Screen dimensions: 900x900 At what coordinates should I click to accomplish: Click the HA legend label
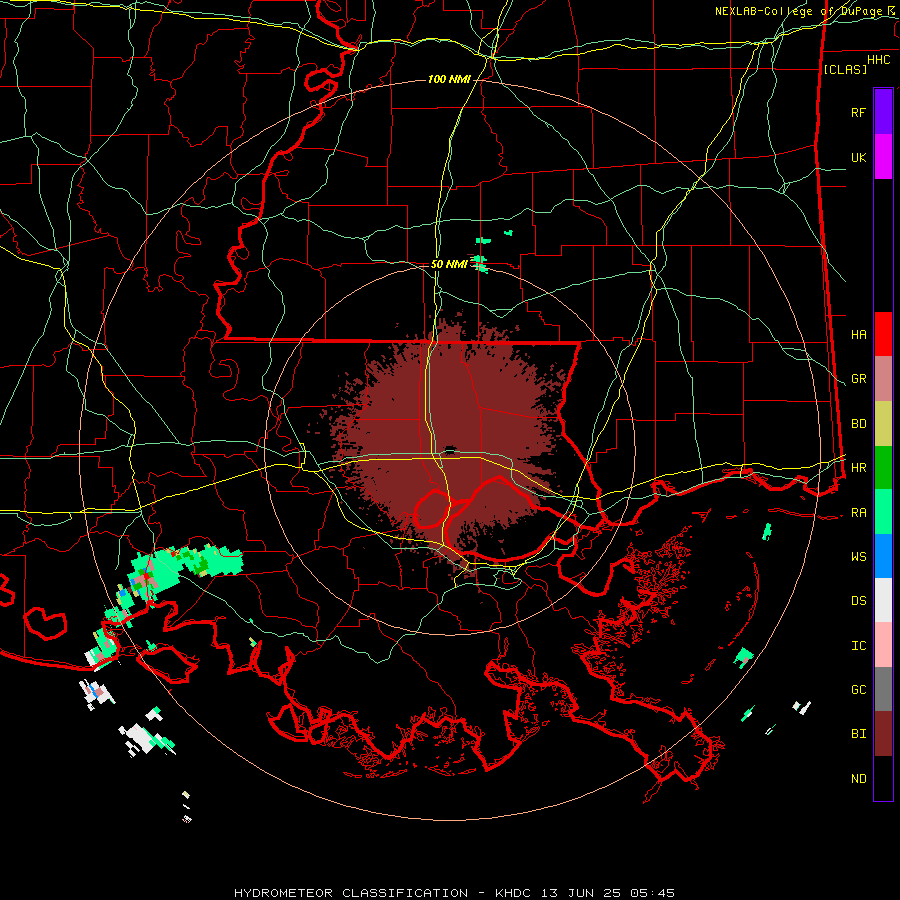858,335
